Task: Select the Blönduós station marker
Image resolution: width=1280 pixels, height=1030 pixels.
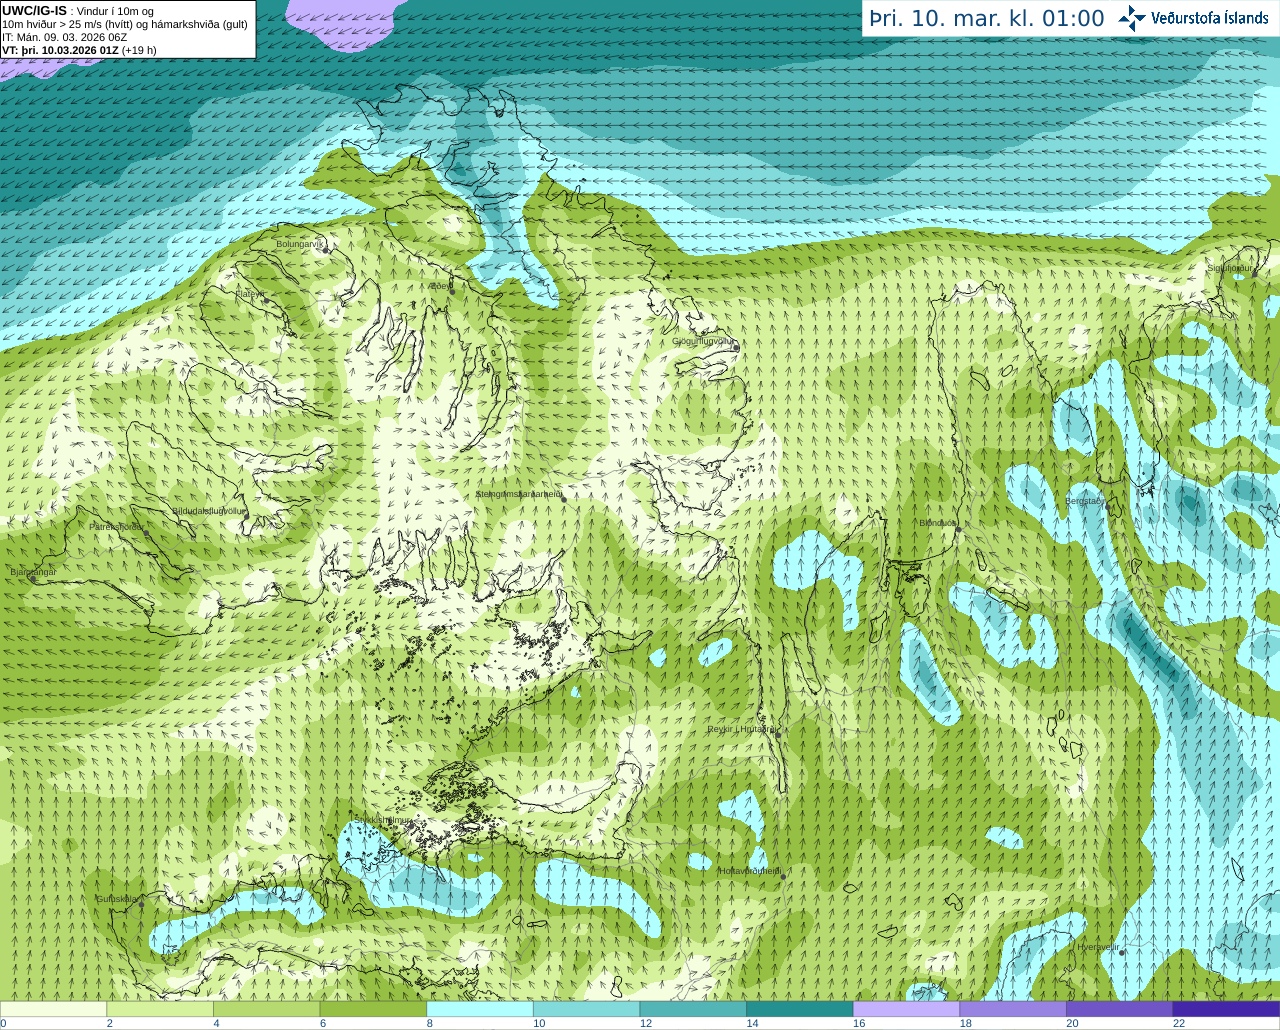Action: point(958,528)
